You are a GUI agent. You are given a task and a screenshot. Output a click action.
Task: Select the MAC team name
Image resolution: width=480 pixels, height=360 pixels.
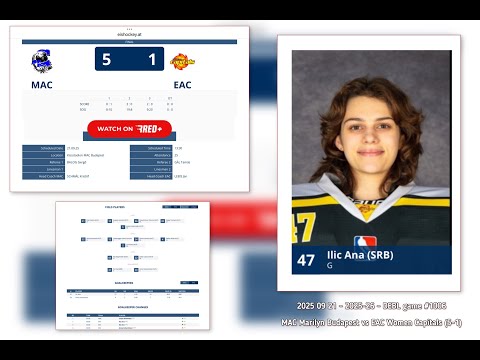pos(42,85)
